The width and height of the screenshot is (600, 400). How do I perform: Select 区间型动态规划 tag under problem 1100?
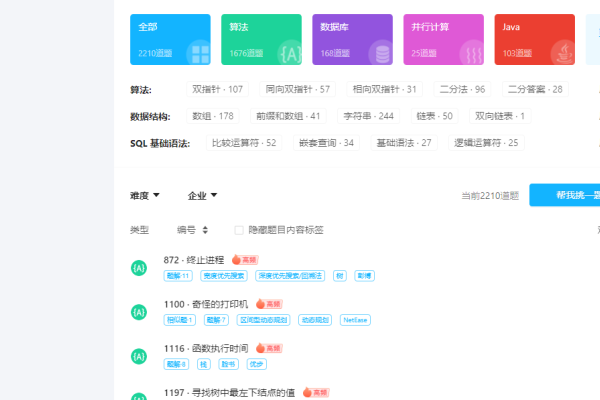coord(263,320)
